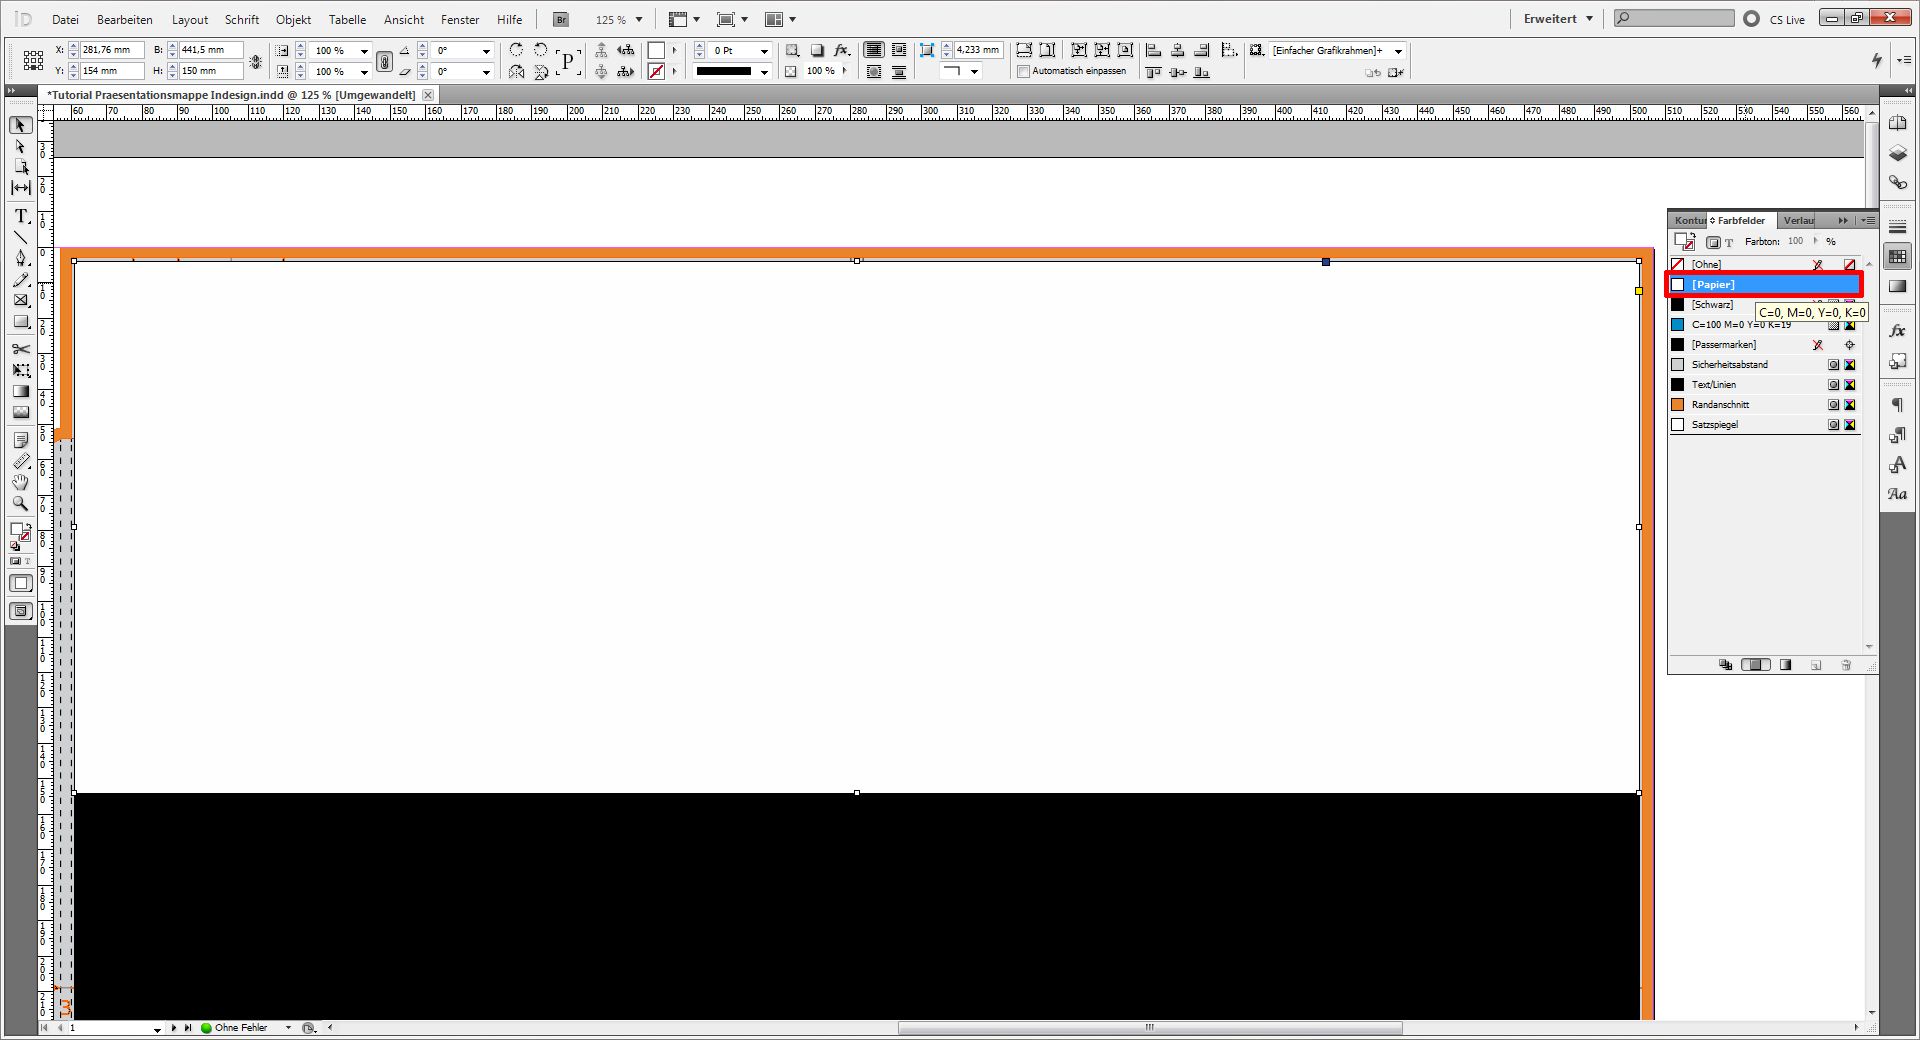Click the Erweitert workspace switcher

coord(1549,18)
